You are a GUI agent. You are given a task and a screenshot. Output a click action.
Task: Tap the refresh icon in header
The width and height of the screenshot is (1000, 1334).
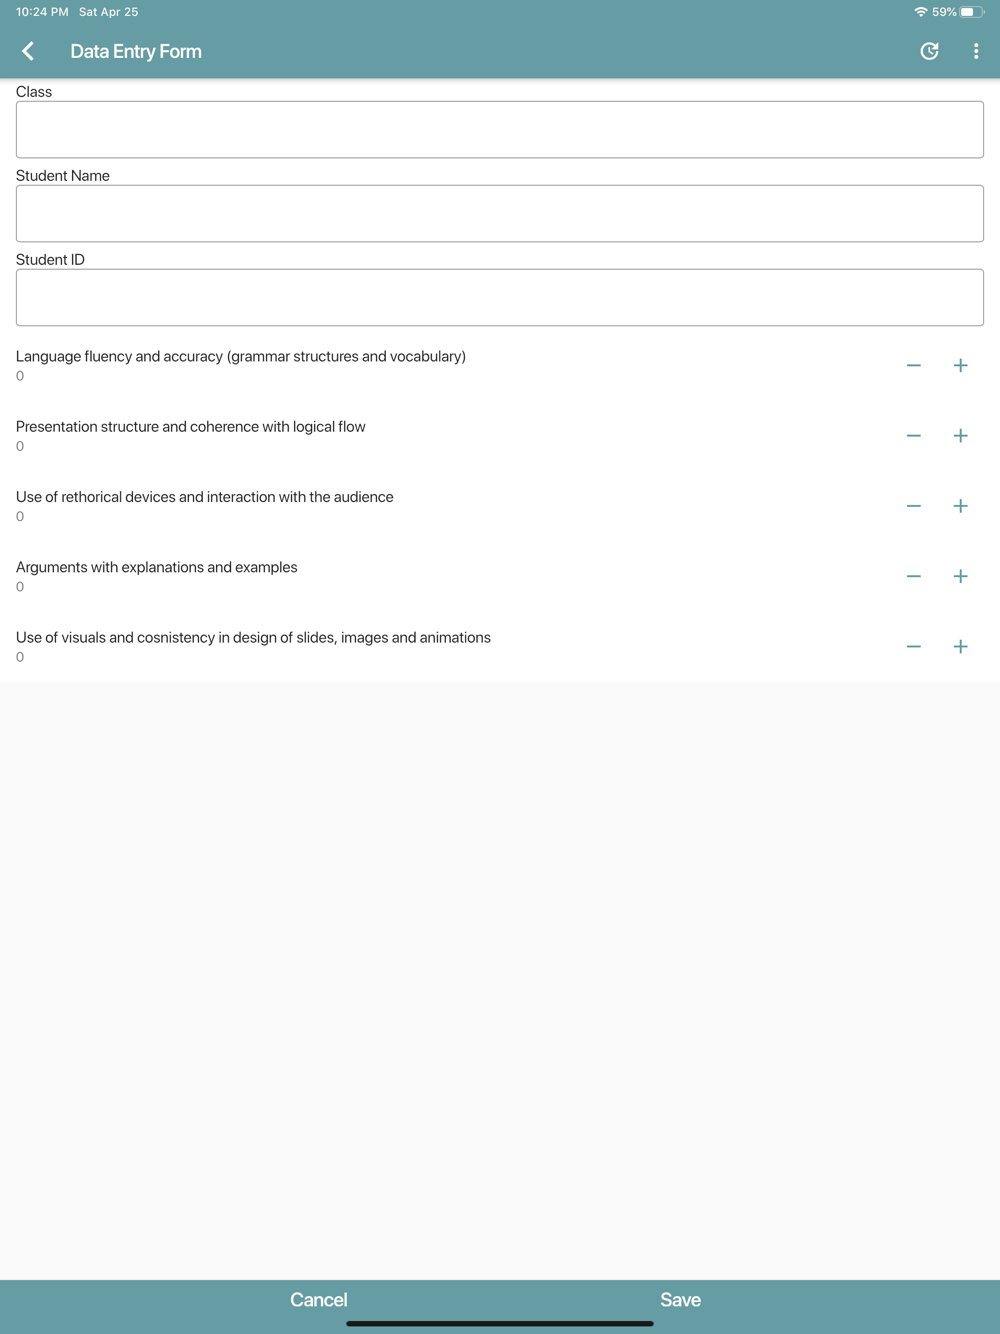(x=929, y=51)
